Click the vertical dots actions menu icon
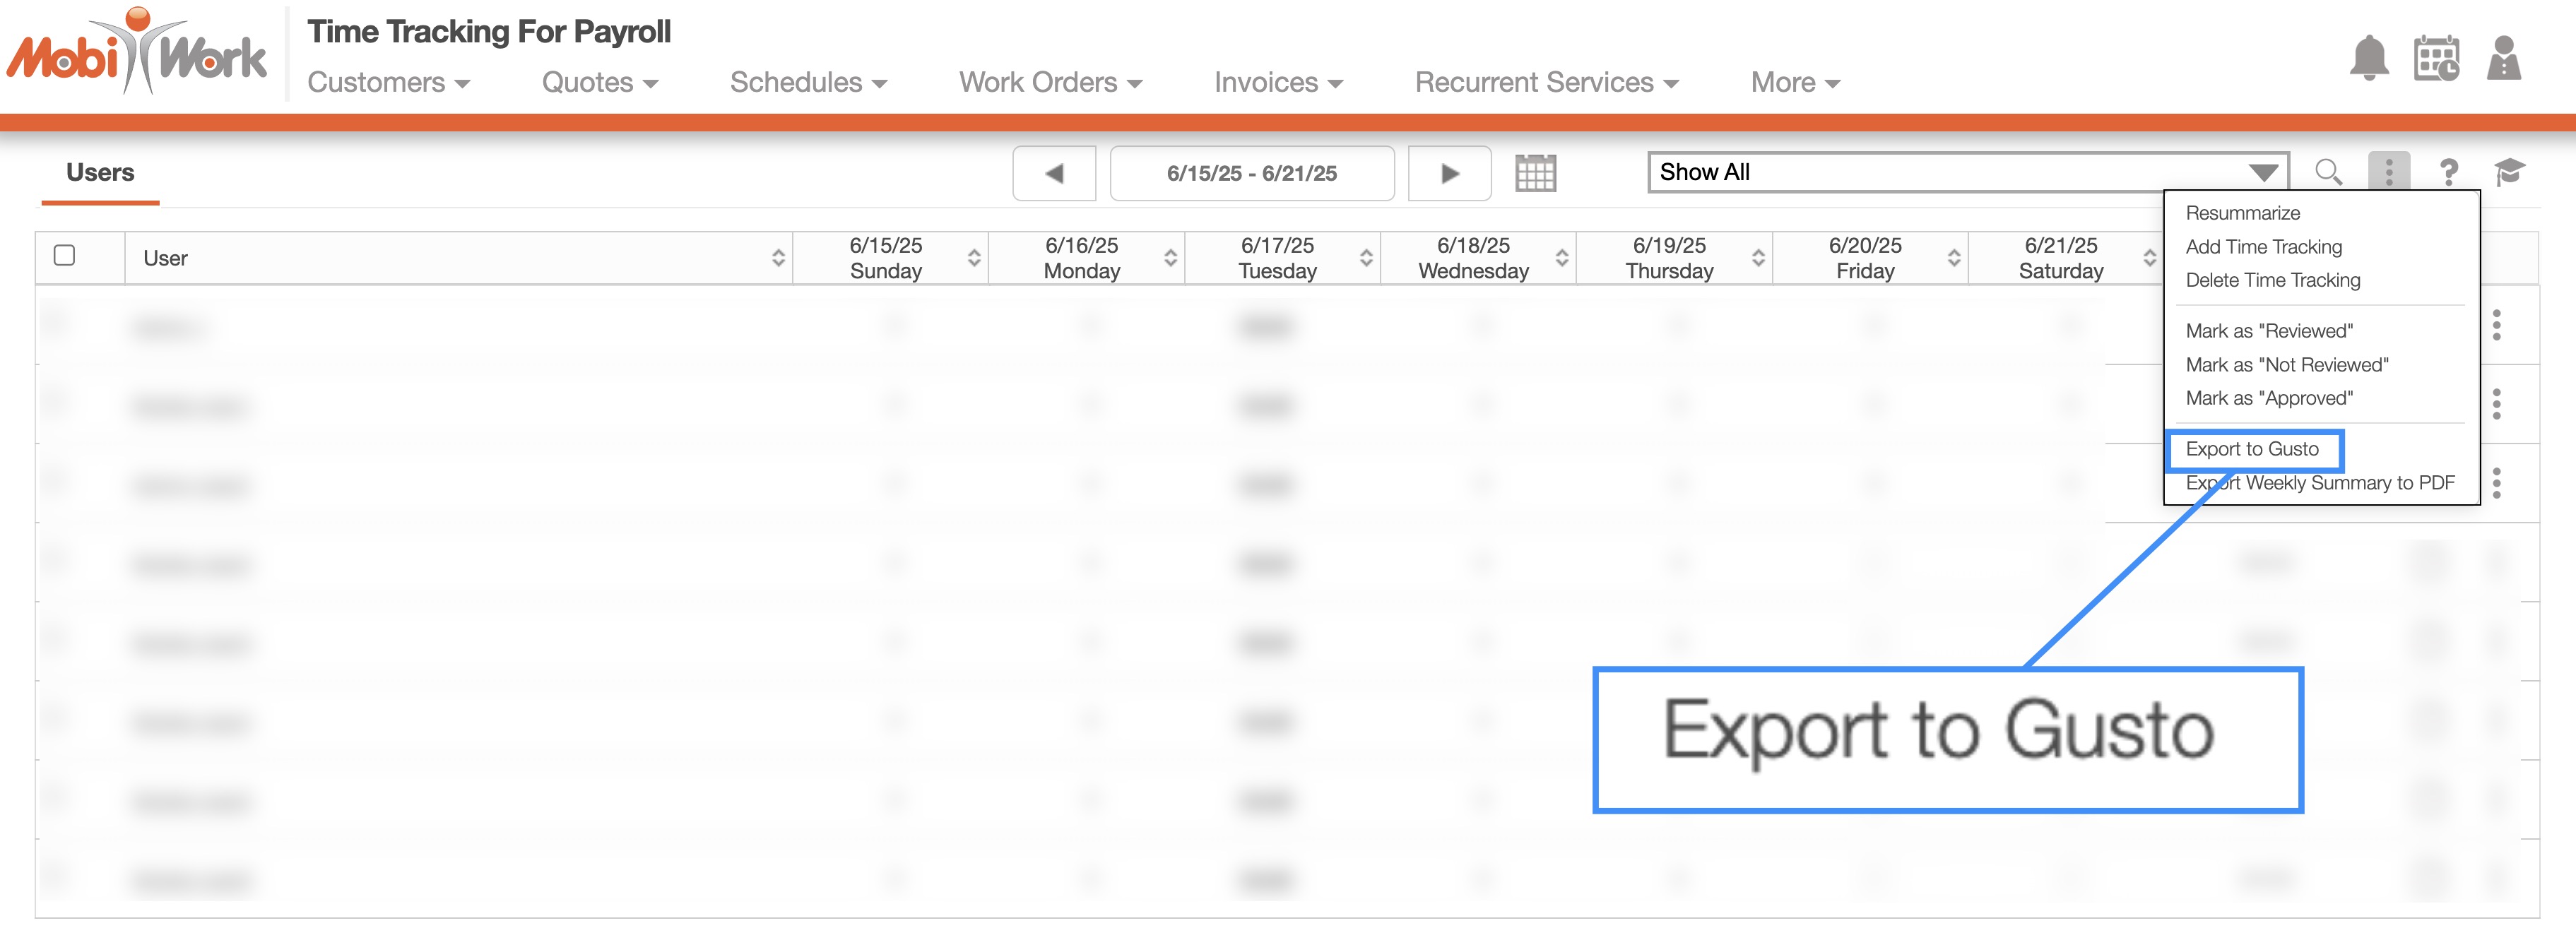Viewport: 2576px width, 952px height. 2388,172
